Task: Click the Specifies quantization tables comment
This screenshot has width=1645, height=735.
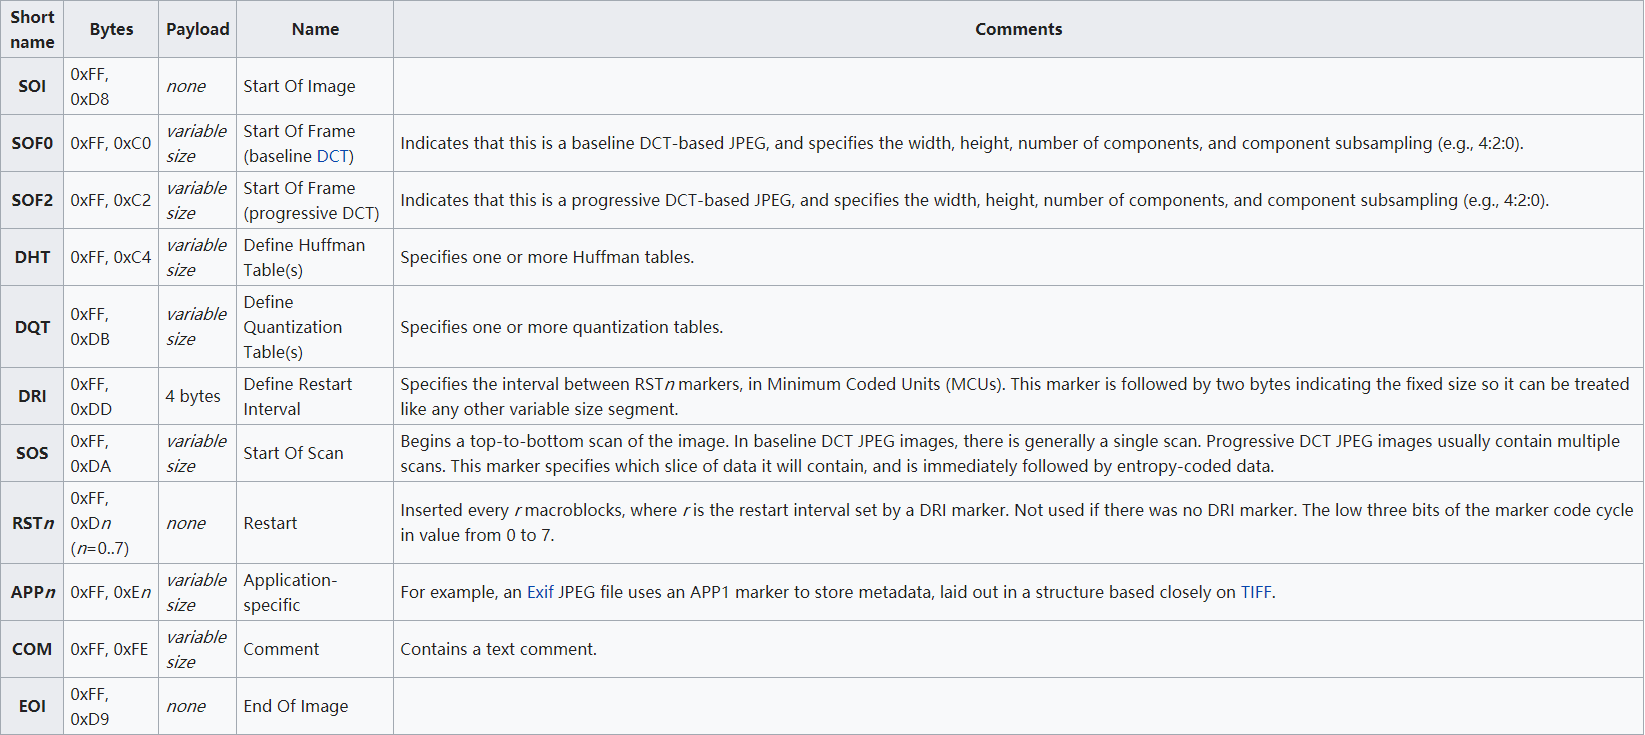Action: [561, 327]
